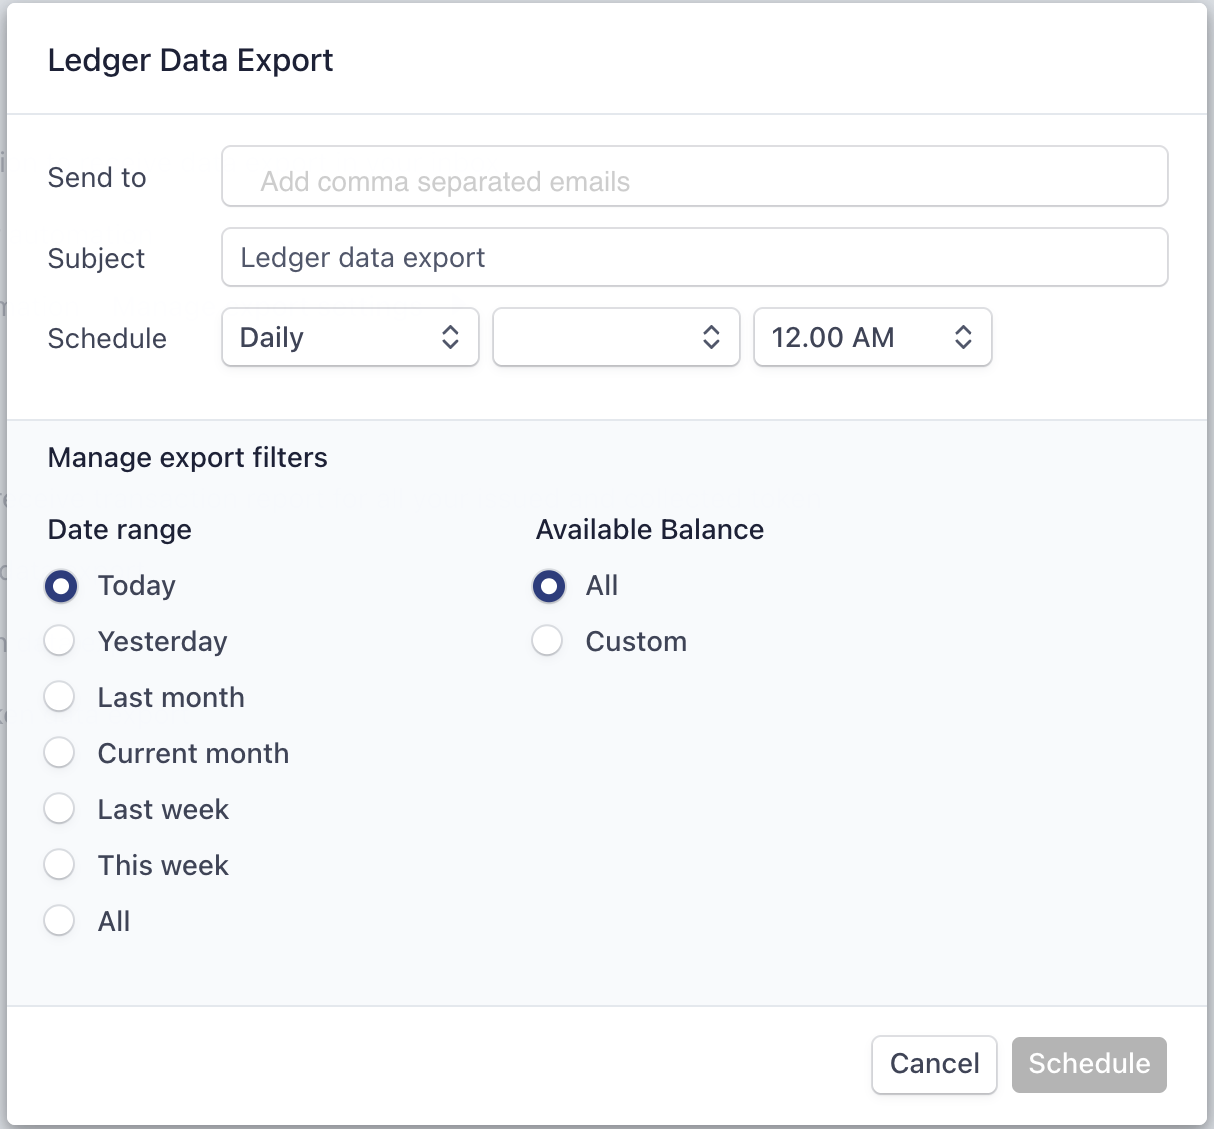Select Last week date range
1214x1129 pixels.
60,809
